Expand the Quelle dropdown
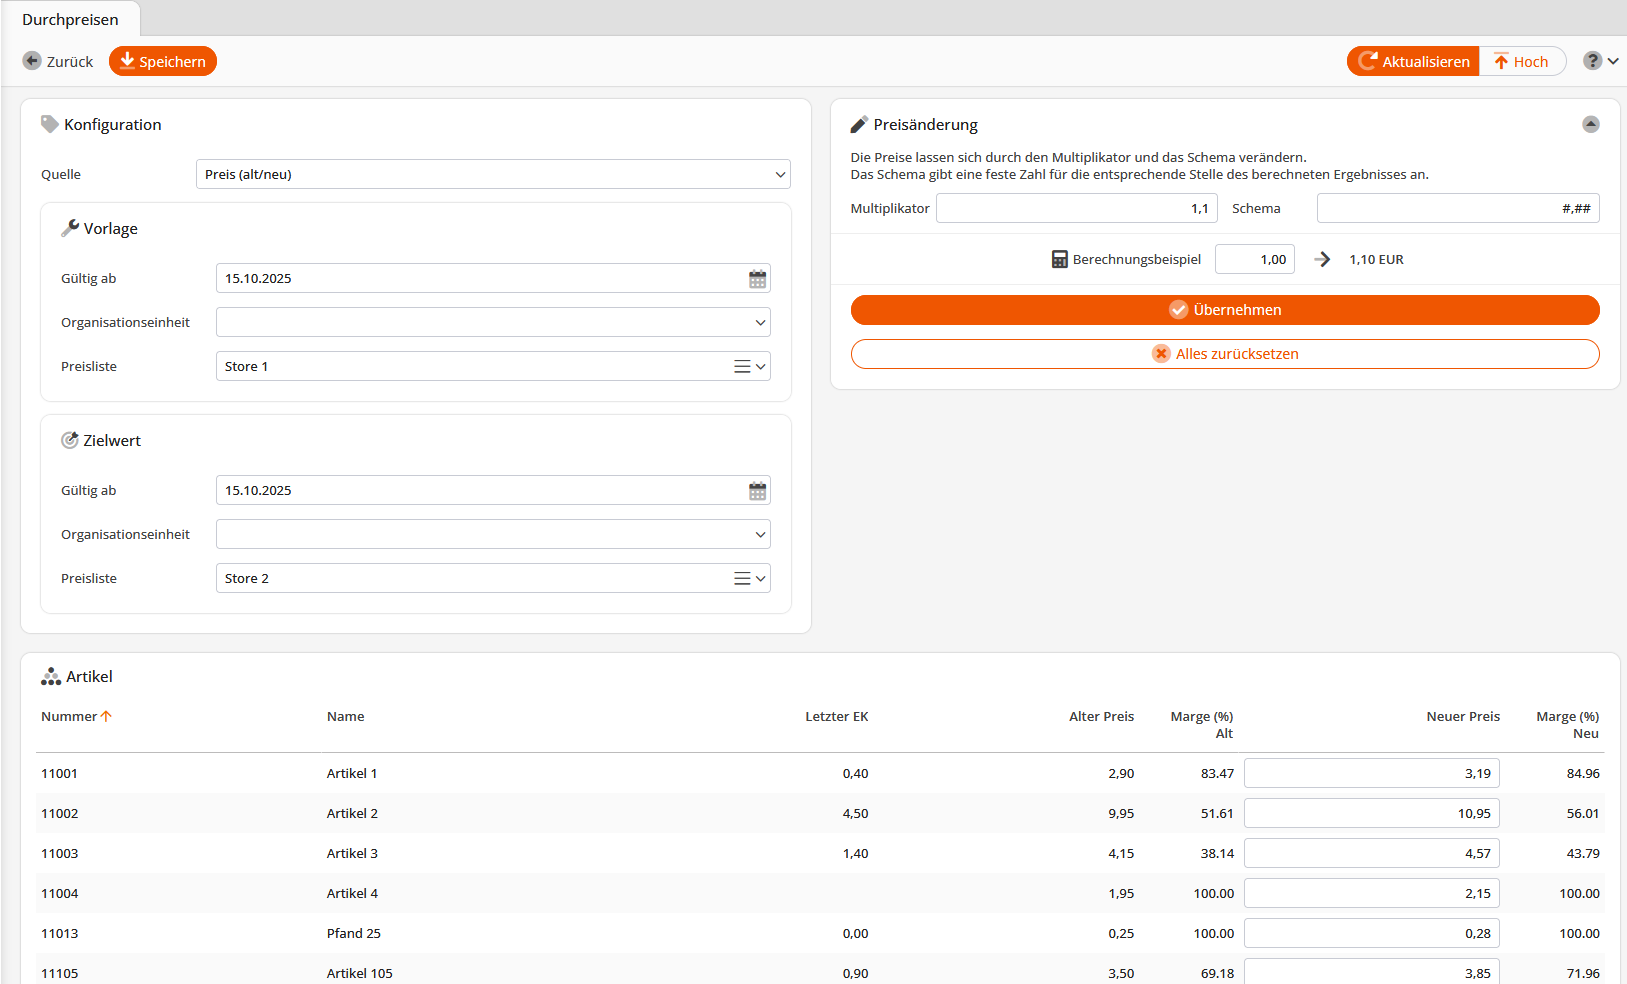The image size is (1627, 984). tap(780, 174)
